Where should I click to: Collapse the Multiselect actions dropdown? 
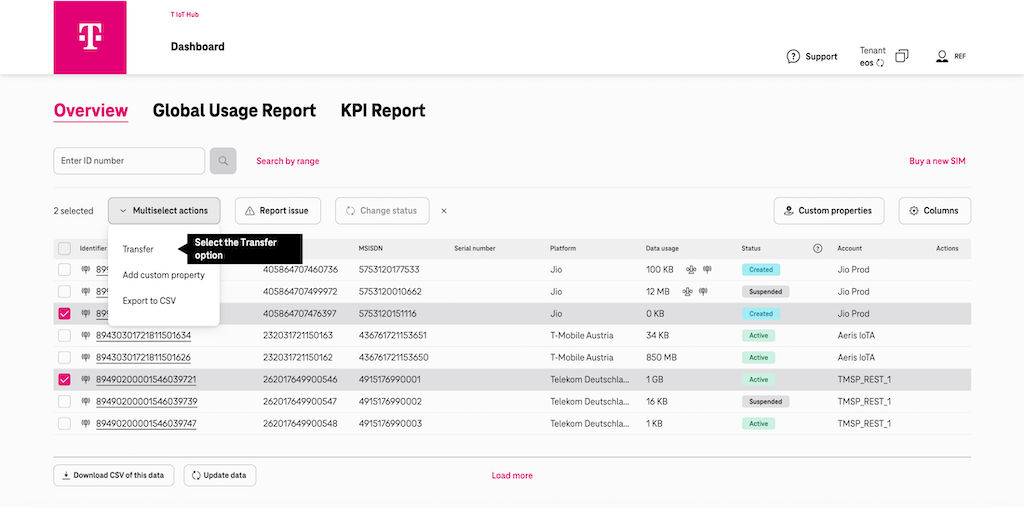[164, 211]
